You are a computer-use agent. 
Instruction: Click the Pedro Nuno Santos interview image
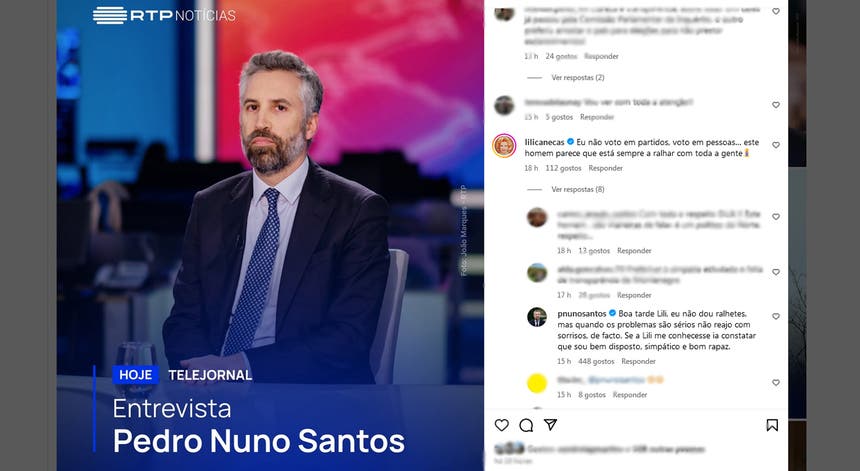[x=270, y=235]
